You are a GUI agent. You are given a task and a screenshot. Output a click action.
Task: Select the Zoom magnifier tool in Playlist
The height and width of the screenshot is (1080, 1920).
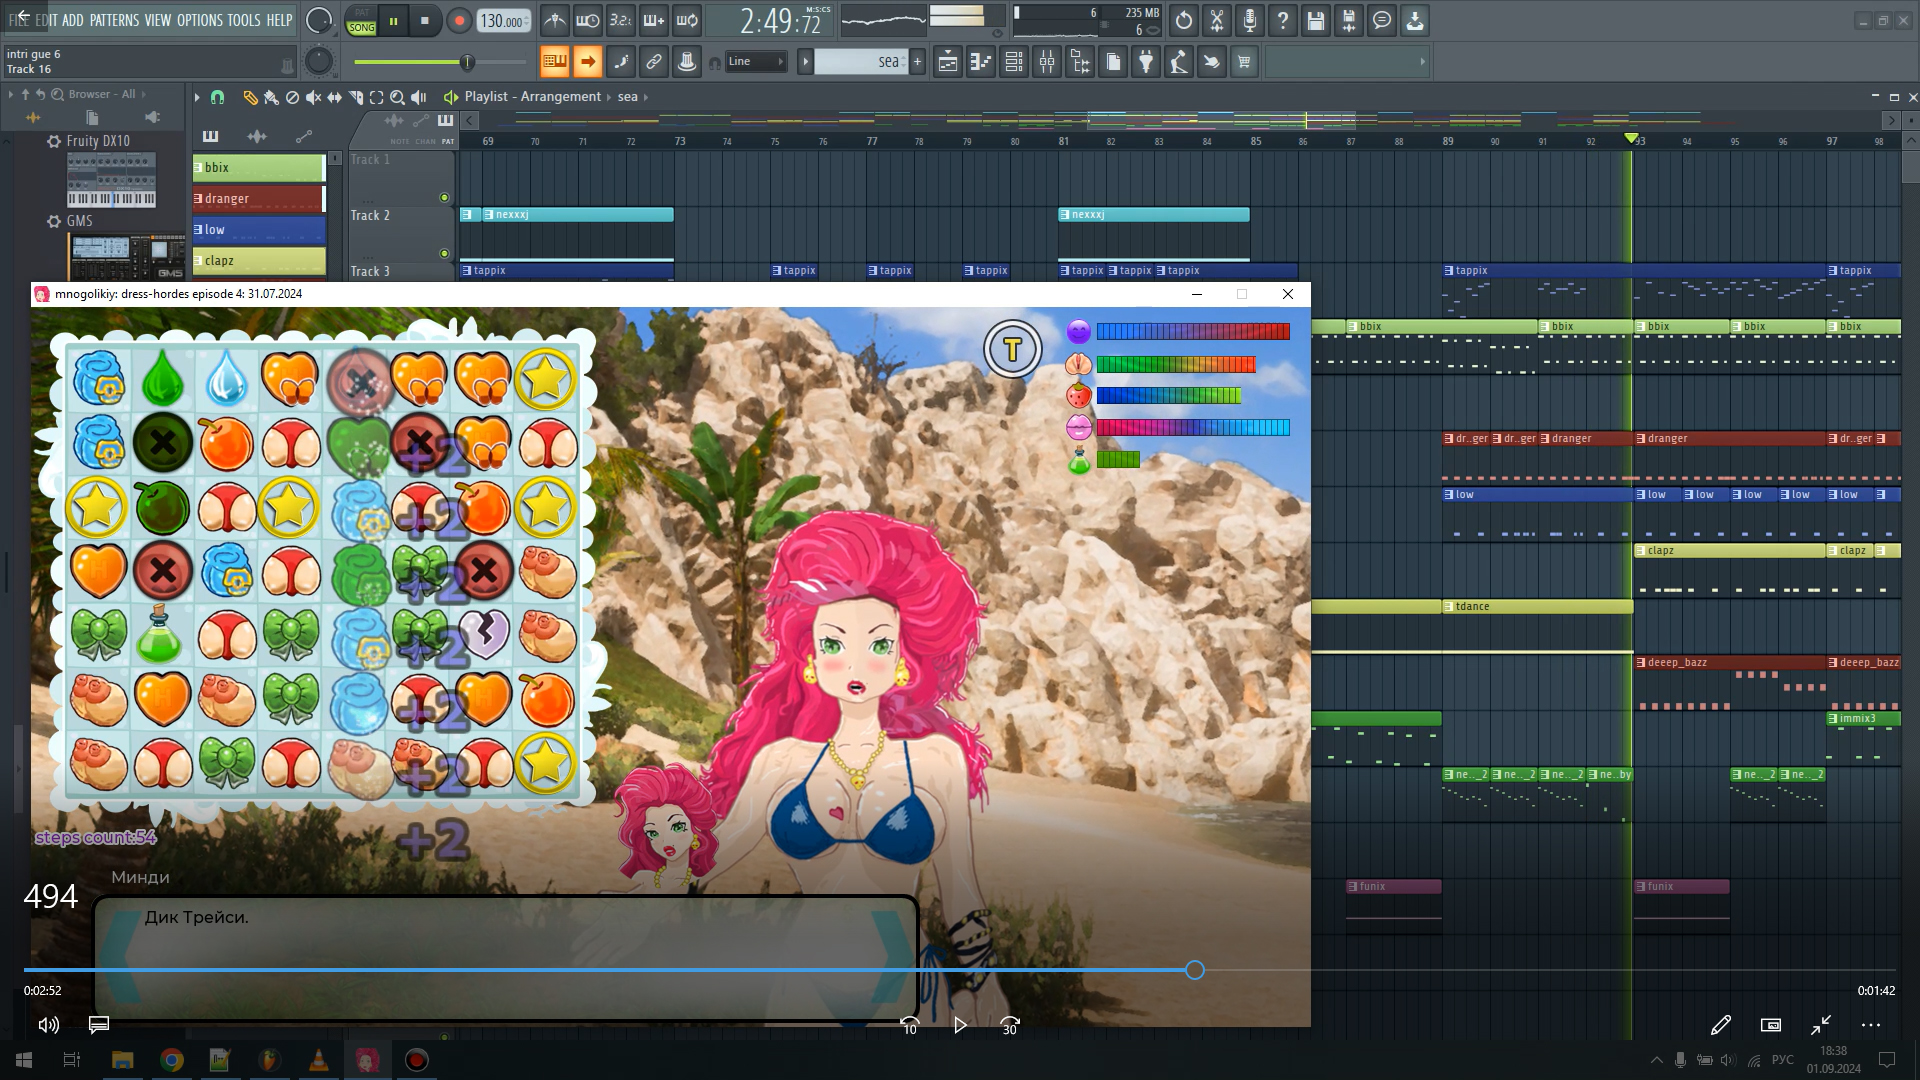[x=397, y=97]
